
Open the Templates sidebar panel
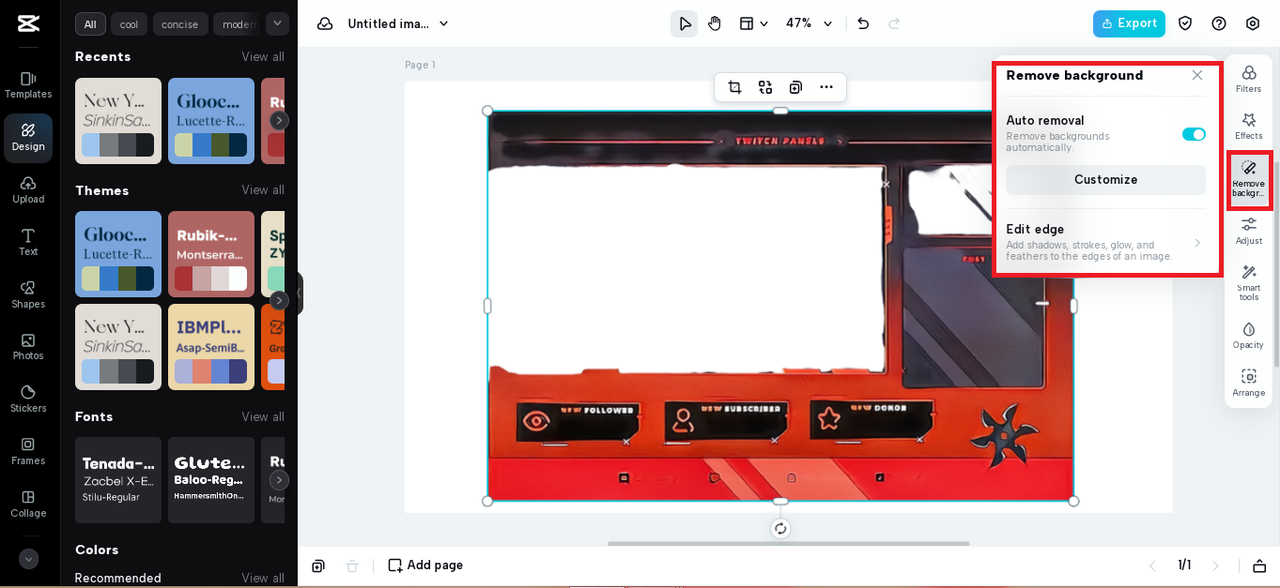pyautogui.click(x=28, y=85)
